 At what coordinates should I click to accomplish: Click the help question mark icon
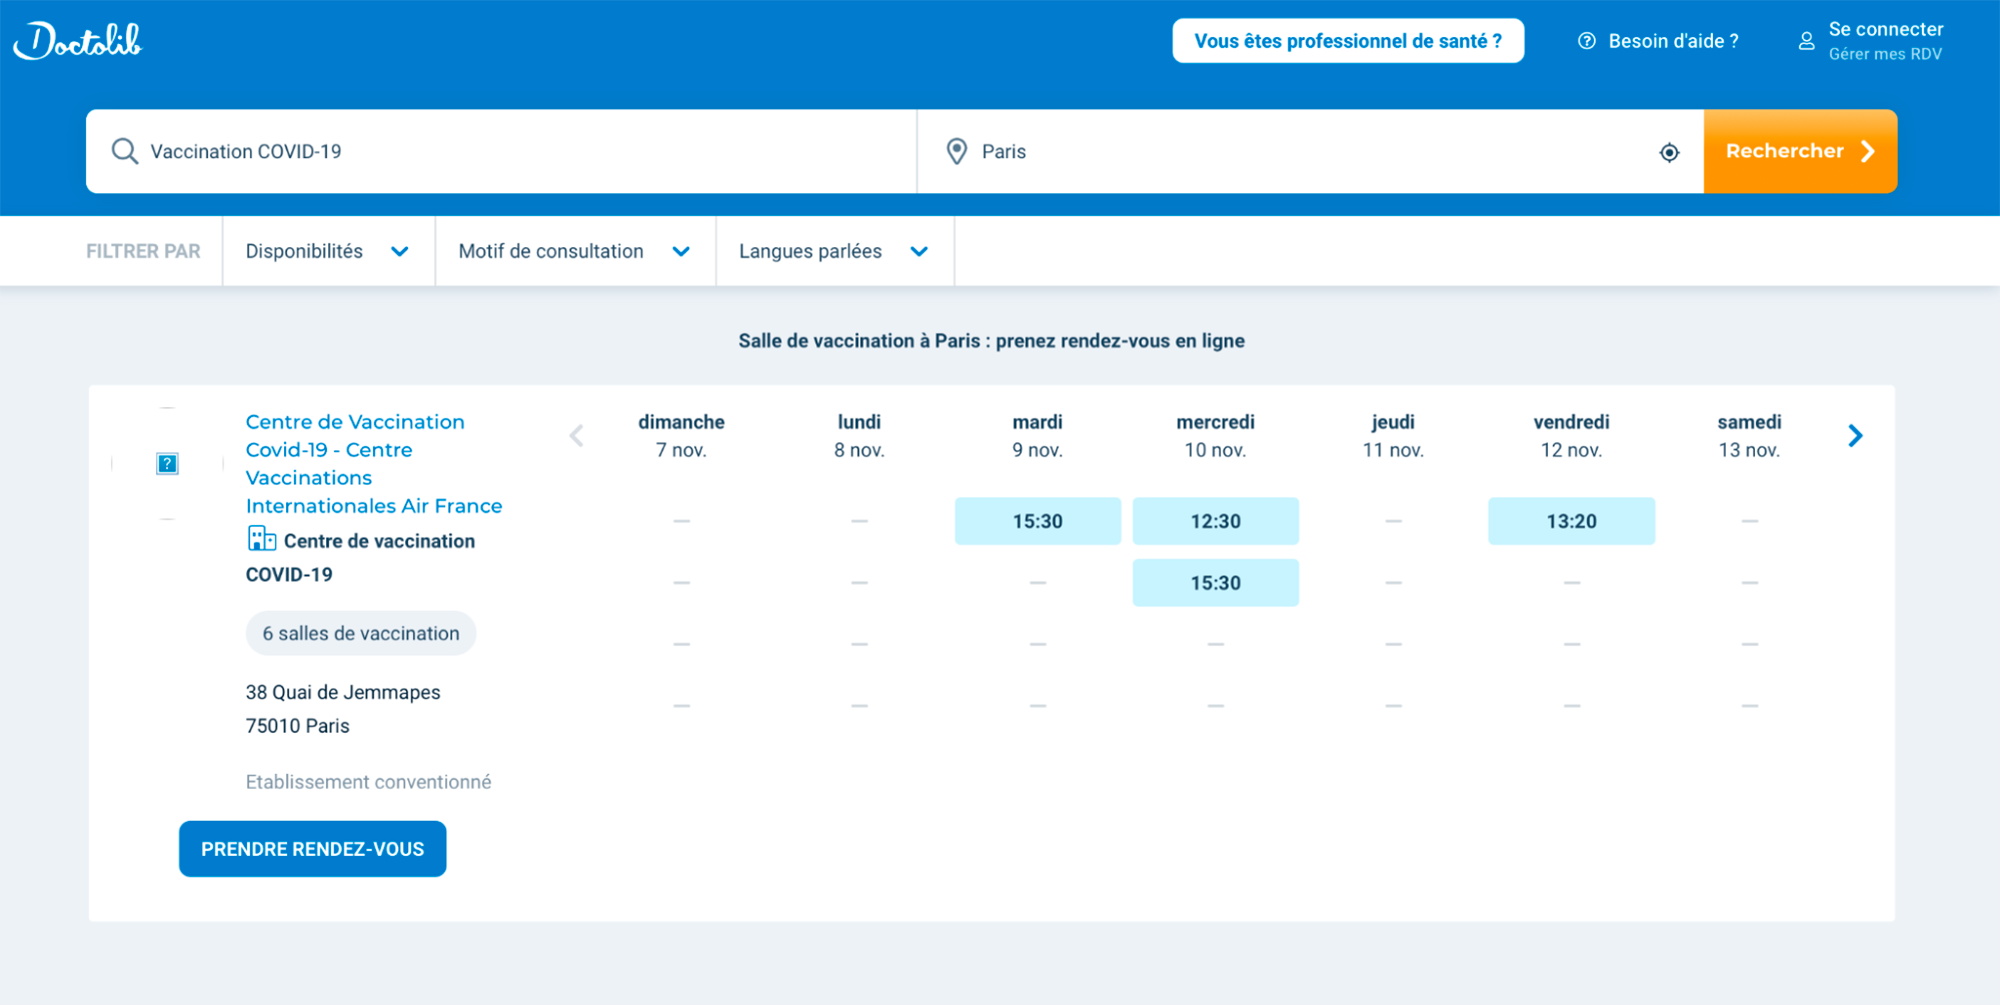pos(1586,41)
